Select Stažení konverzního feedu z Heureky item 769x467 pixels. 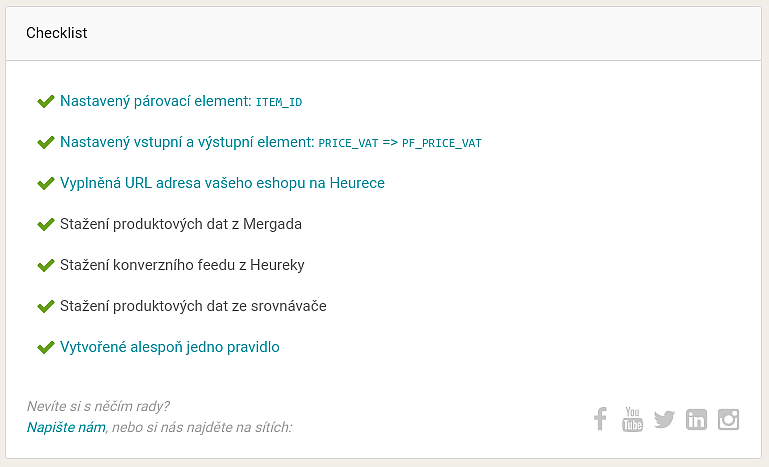click(x=182, y=265)
